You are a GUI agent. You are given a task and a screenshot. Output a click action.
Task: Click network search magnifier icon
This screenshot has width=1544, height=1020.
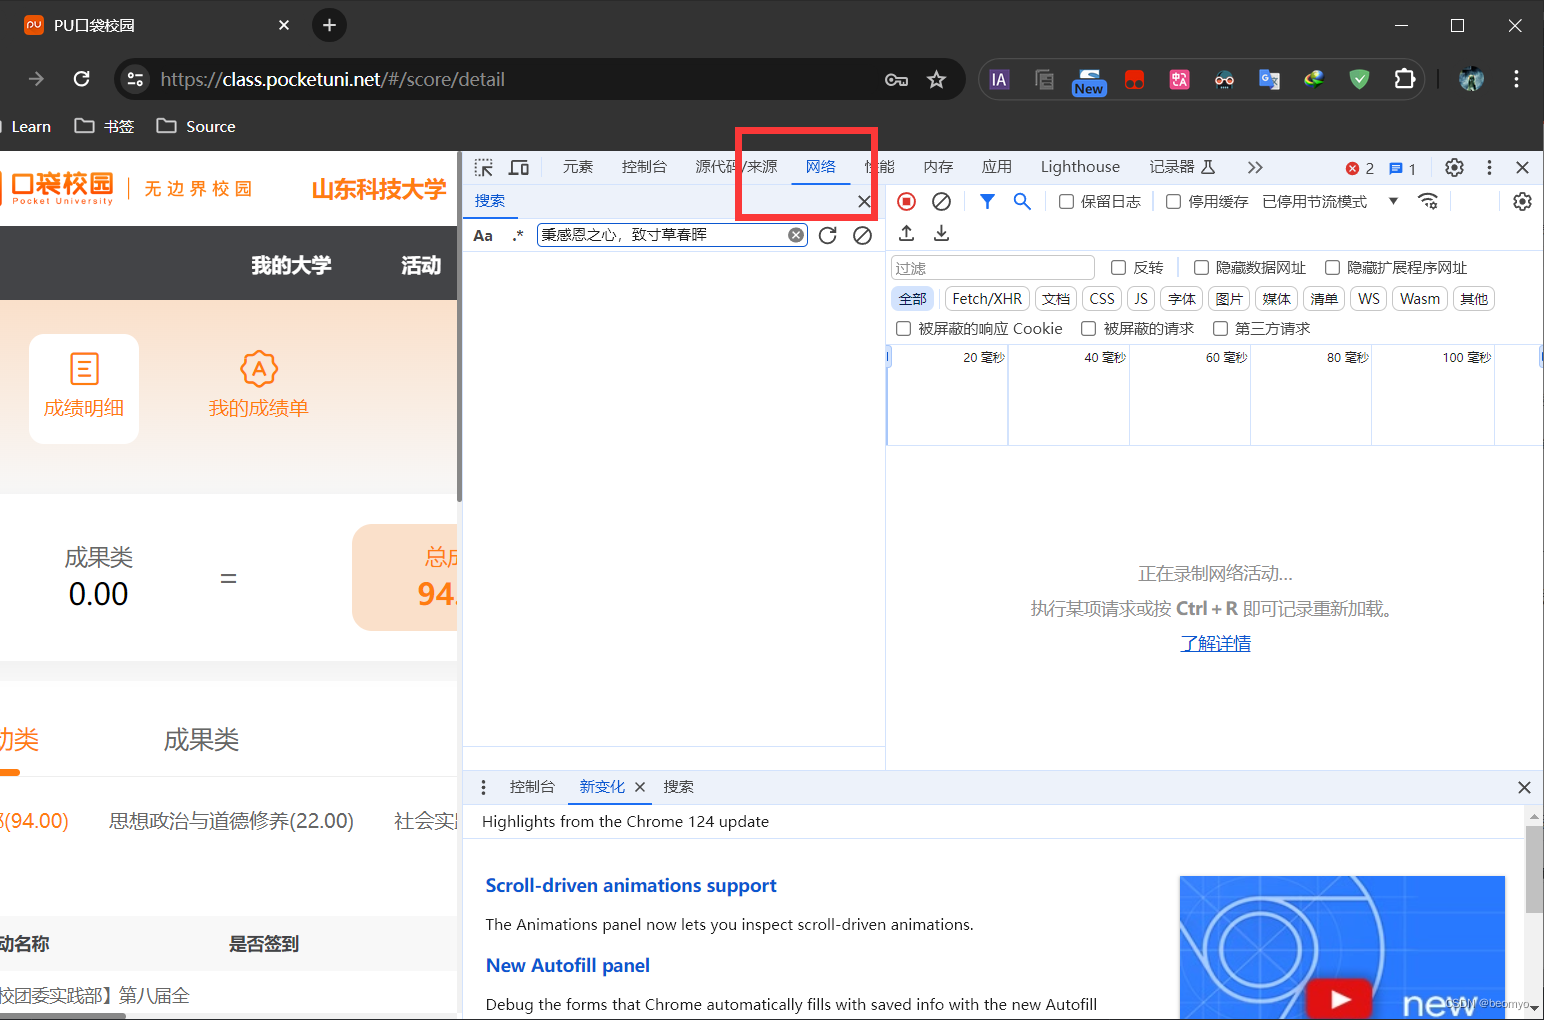pyautogui.click(x=1022, y=201)
